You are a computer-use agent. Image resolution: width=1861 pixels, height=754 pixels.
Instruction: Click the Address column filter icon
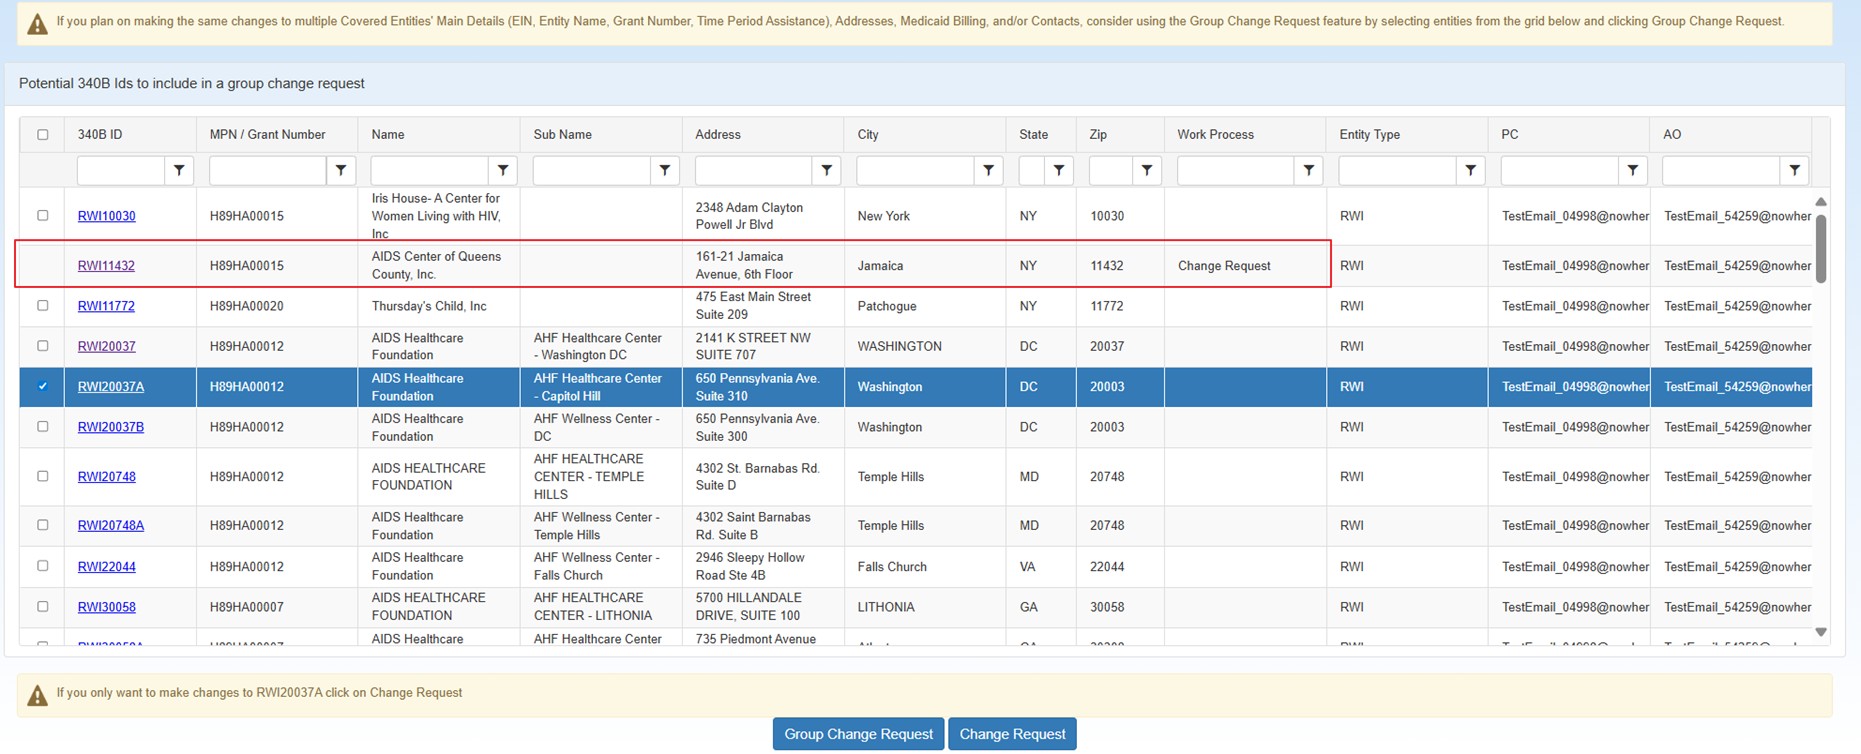click(827, 171)
